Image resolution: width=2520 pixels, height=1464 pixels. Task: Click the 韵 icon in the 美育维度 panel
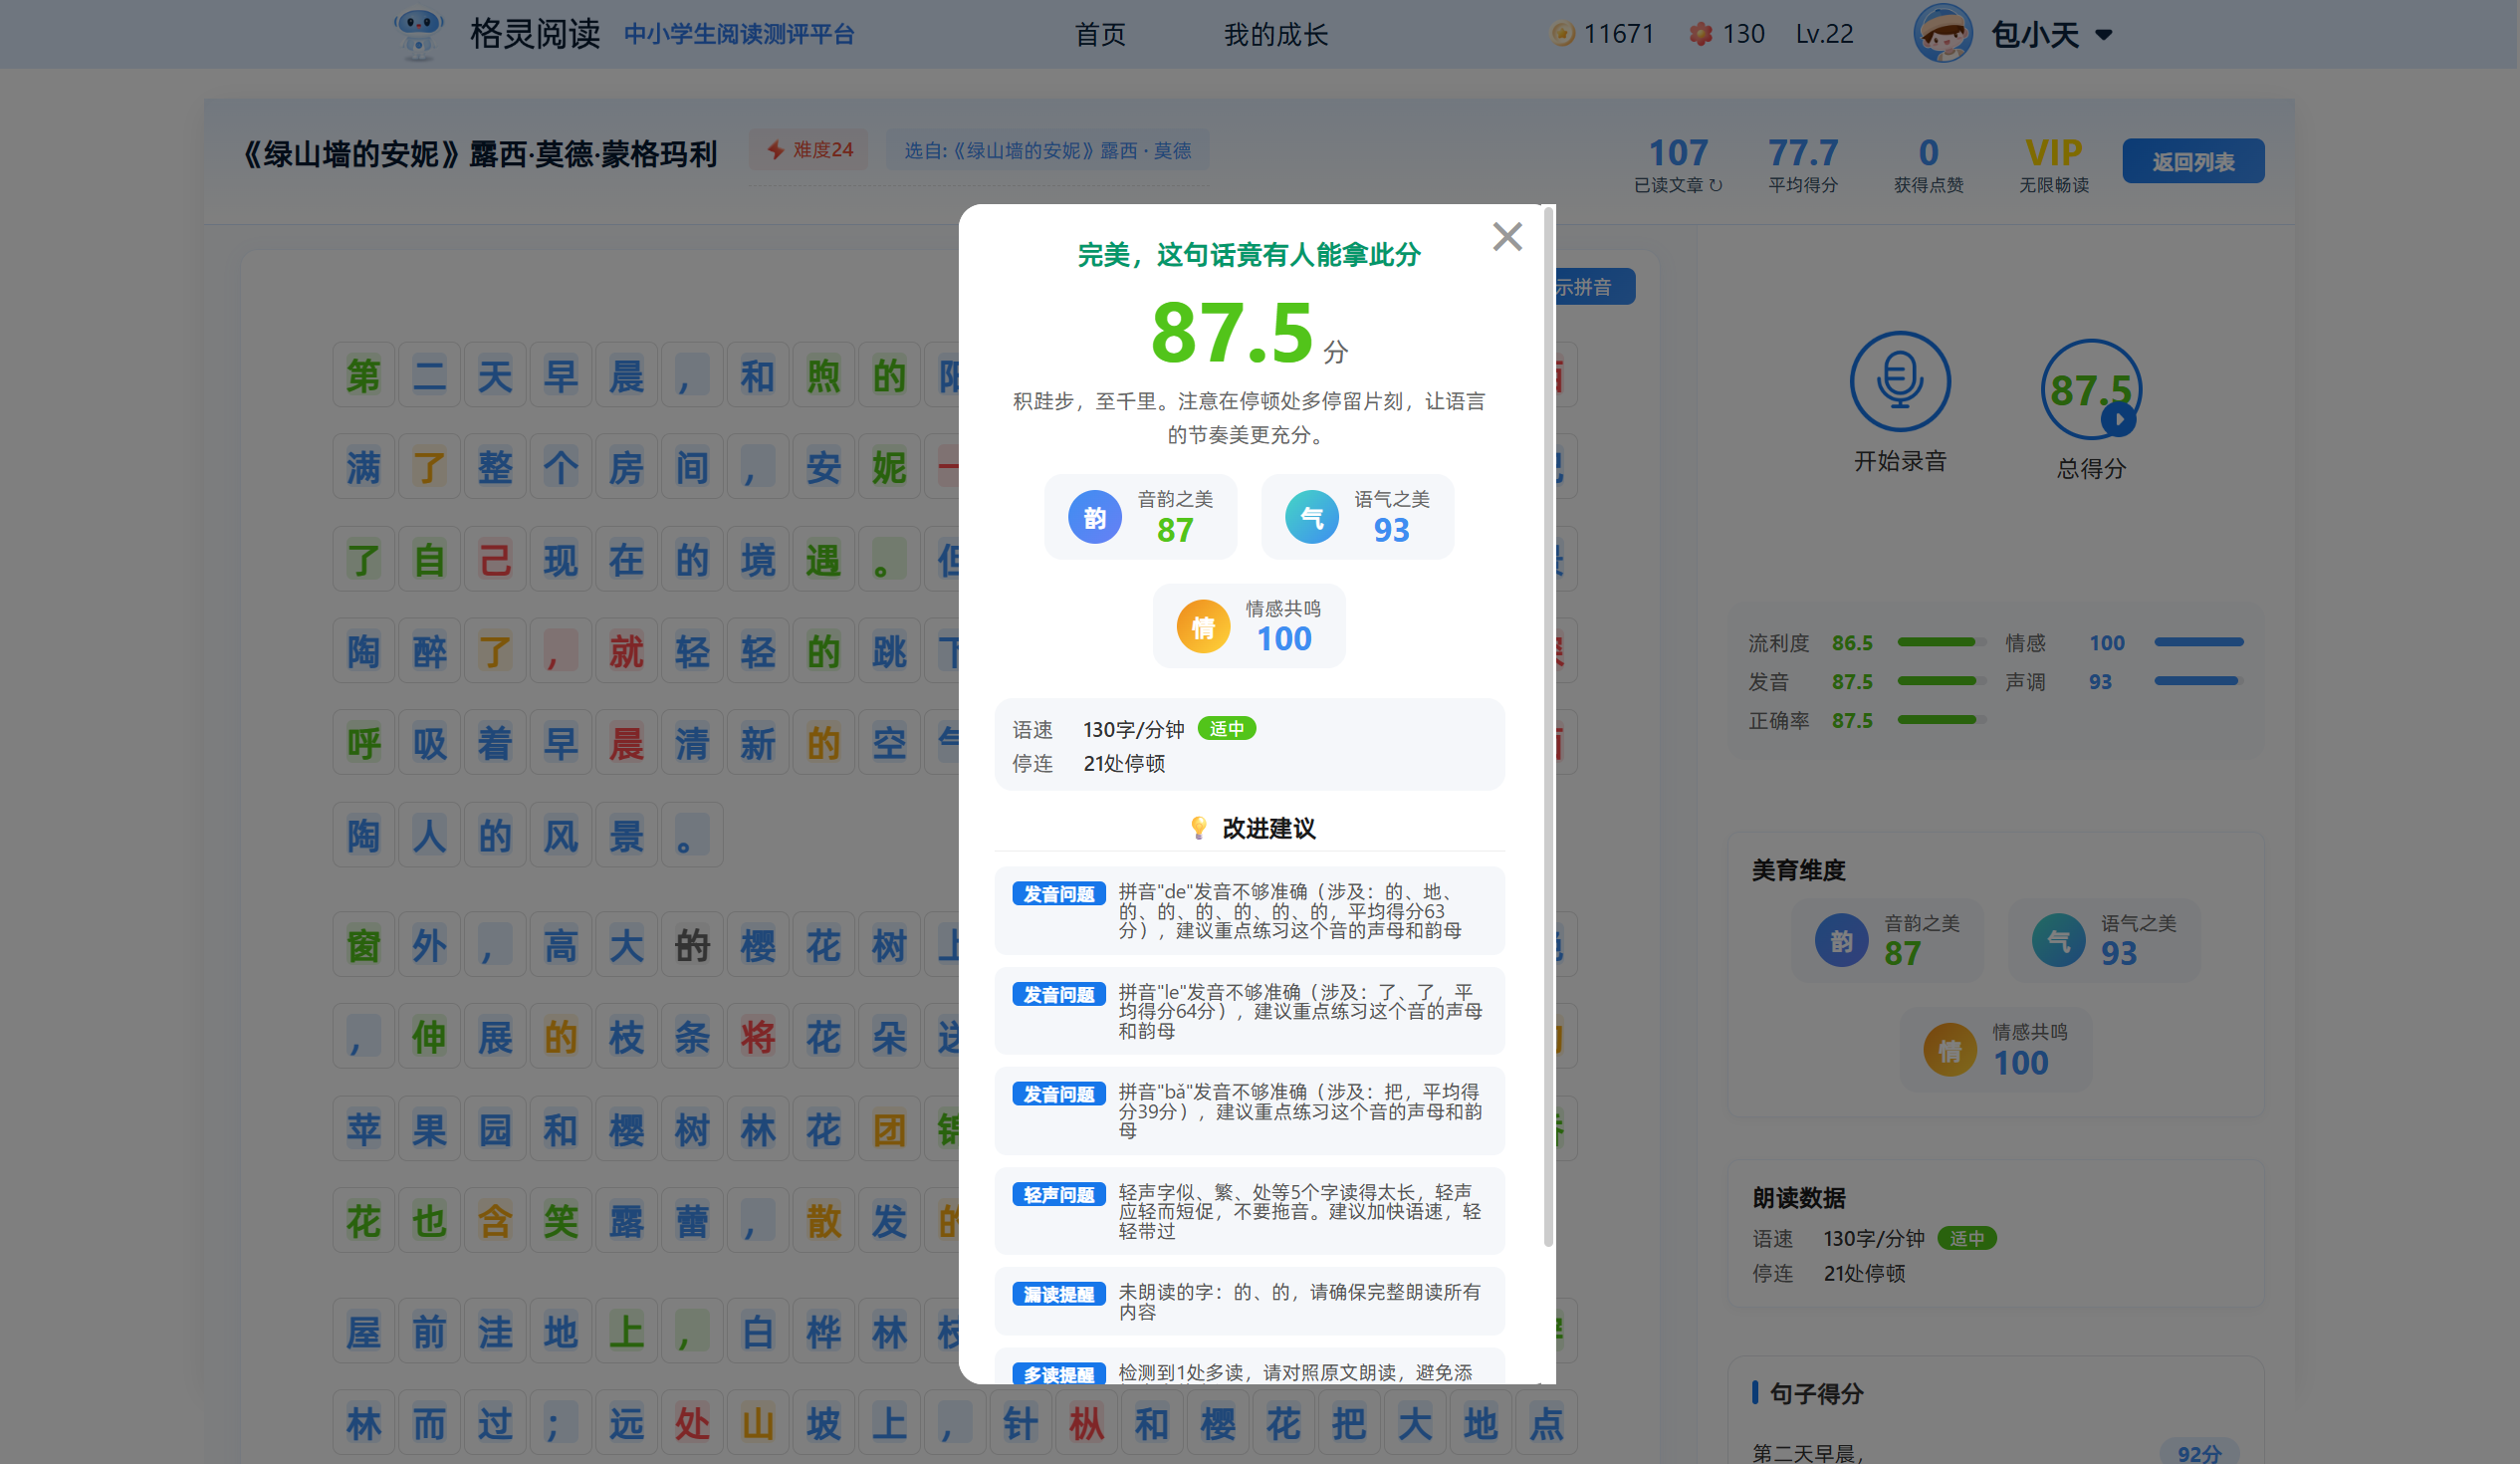1842,941
